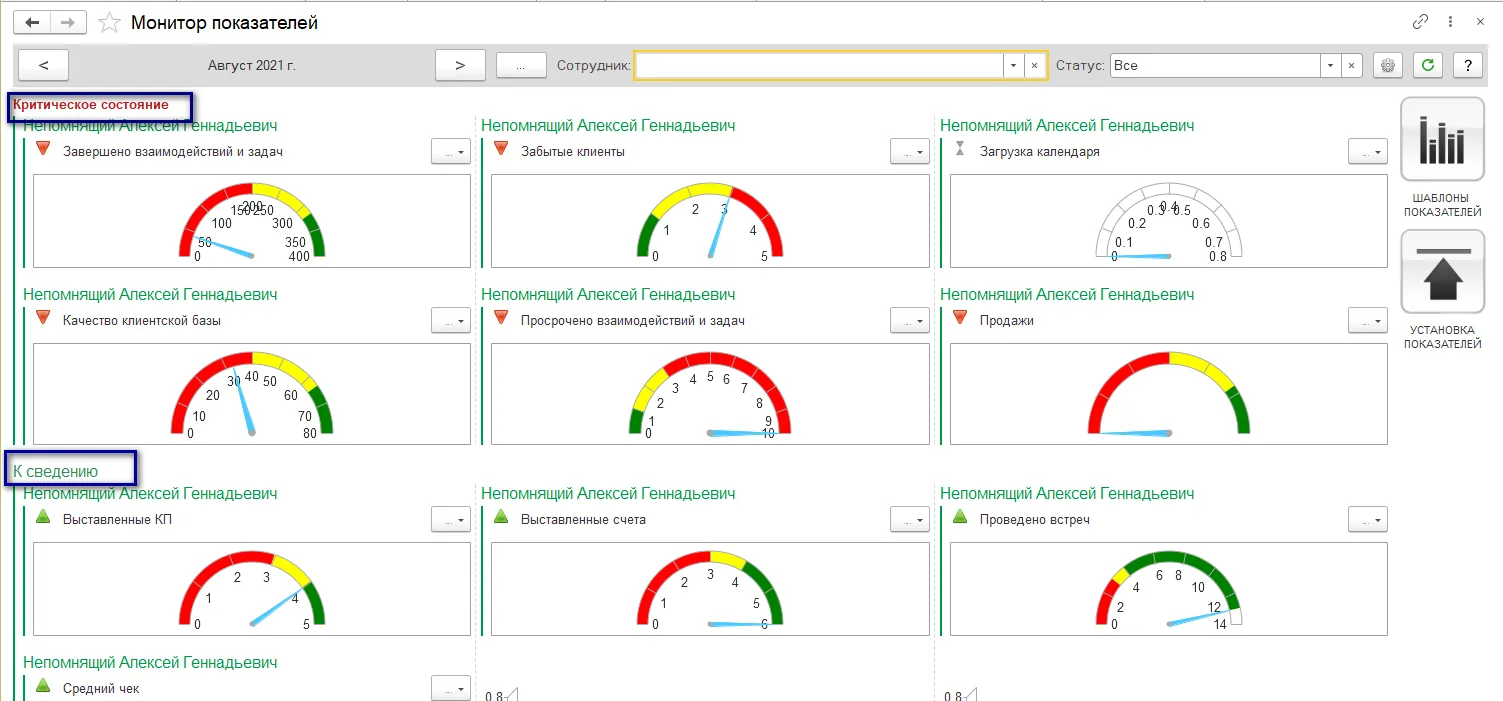This screenshot has width=1503, height=701.
Task: Click green triangle beside Выставленные КП
Action: pos(43,516)
